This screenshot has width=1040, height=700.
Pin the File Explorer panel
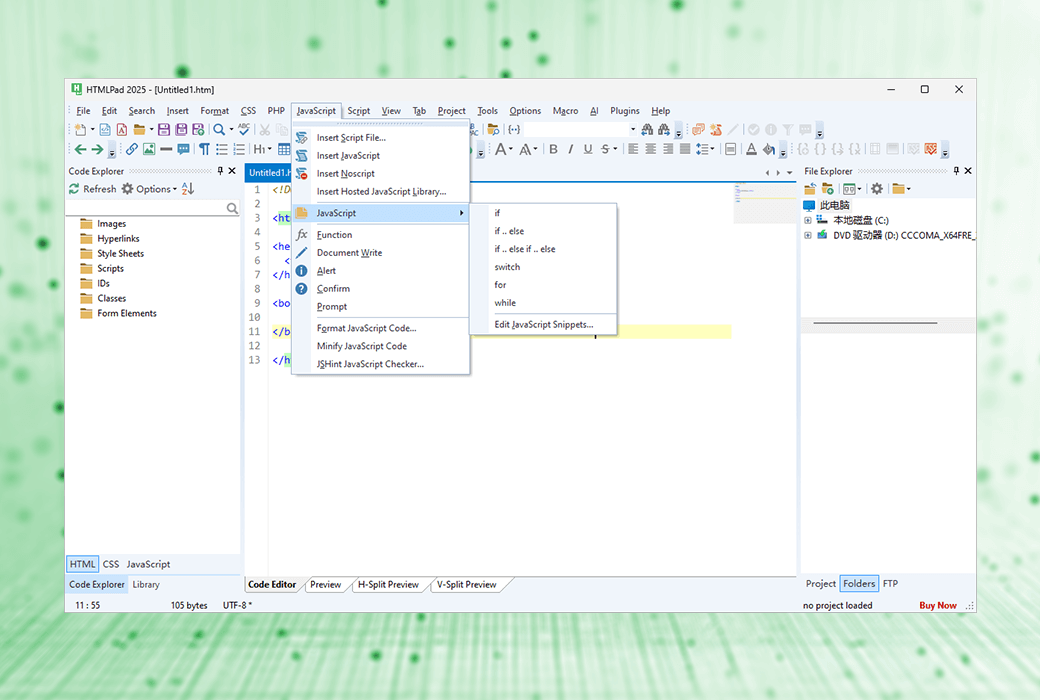click(x=956, y=171)
